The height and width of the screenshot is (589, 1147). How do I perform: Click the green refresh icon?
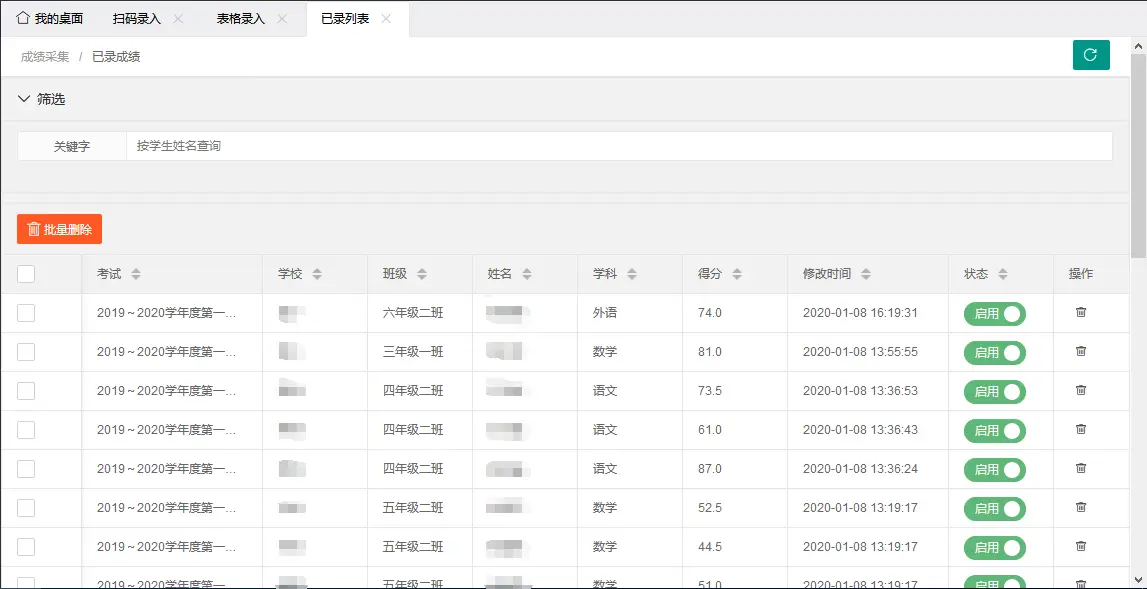(1091, 55)
